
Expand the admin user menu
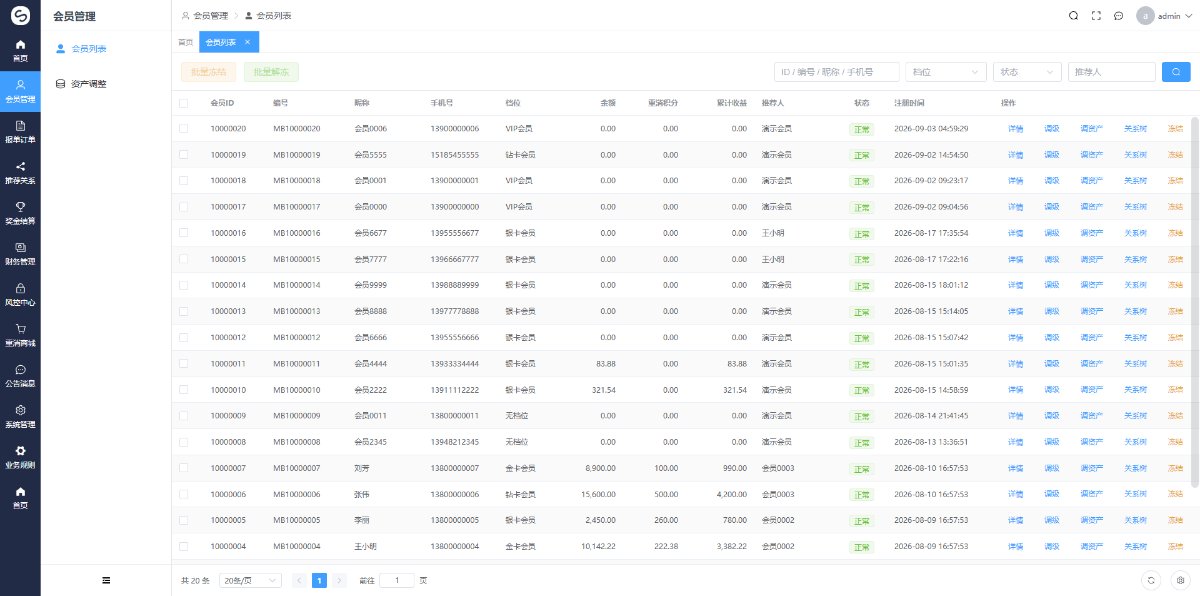pos(1166,16)
